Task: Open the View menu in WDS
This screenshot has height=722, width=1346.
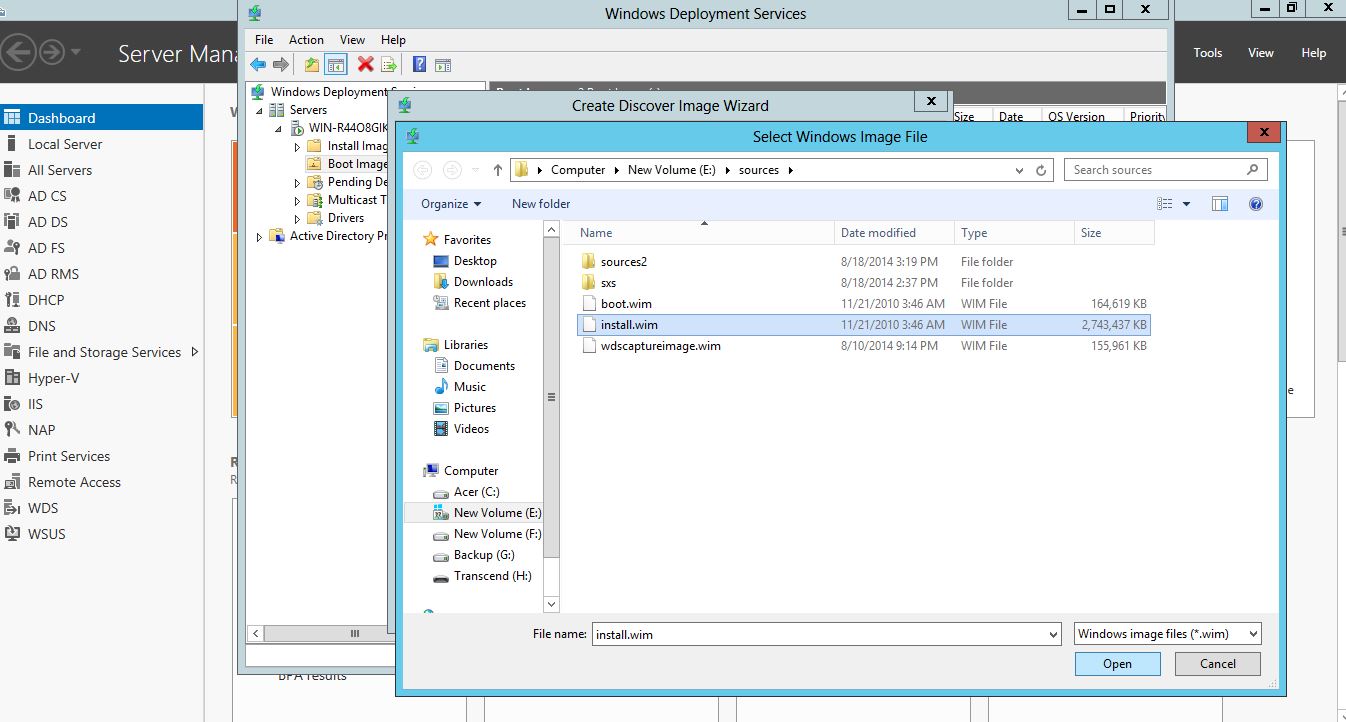Action: click(x=352, y=40)
